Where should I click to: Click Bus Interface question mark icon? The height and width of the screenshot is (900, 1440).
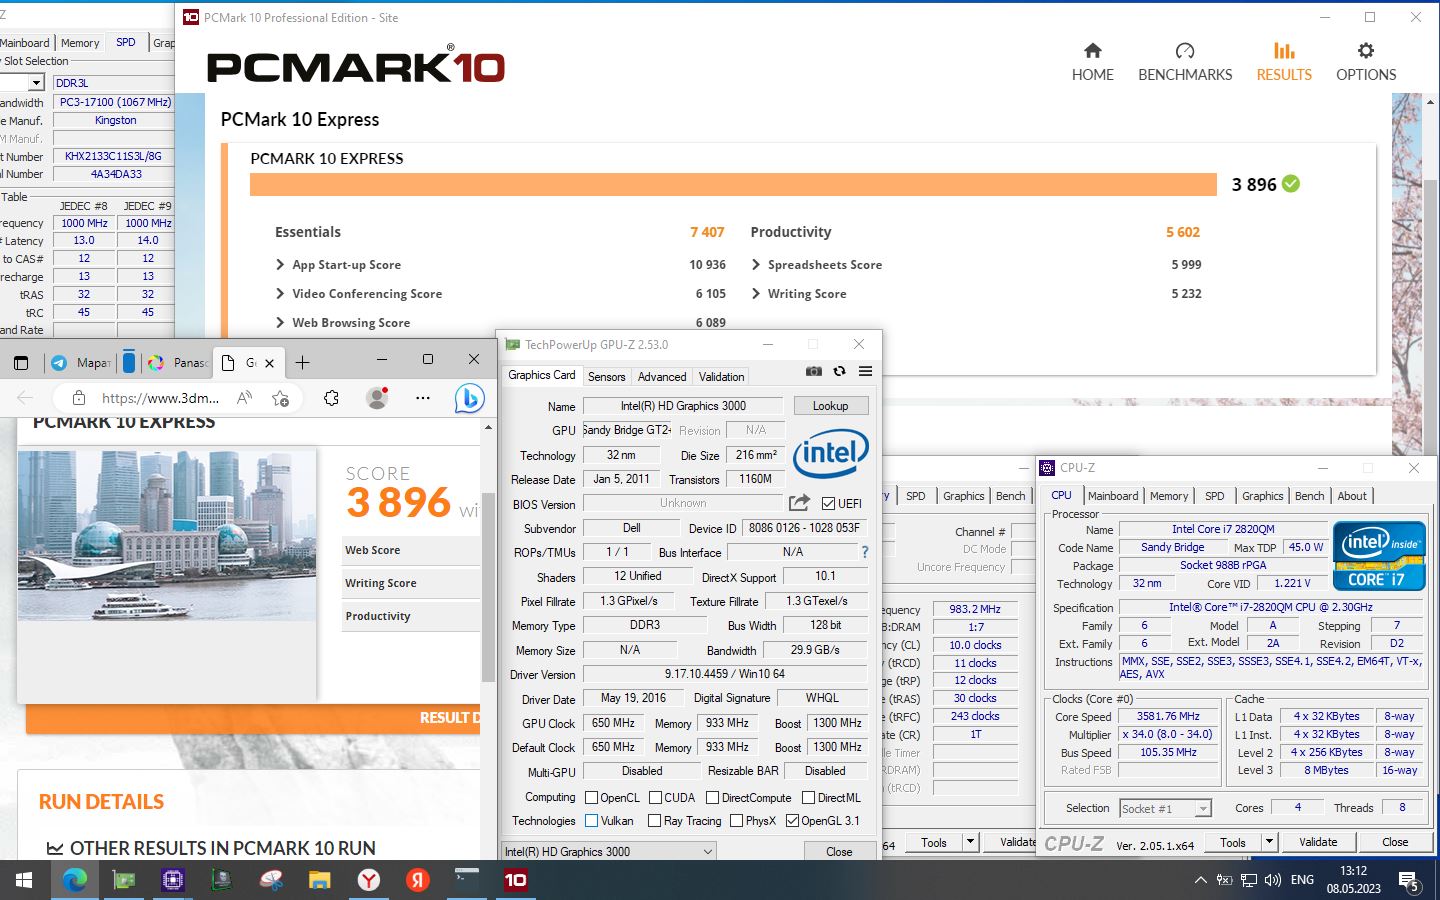pyautogui.click(x=865, y=552)
